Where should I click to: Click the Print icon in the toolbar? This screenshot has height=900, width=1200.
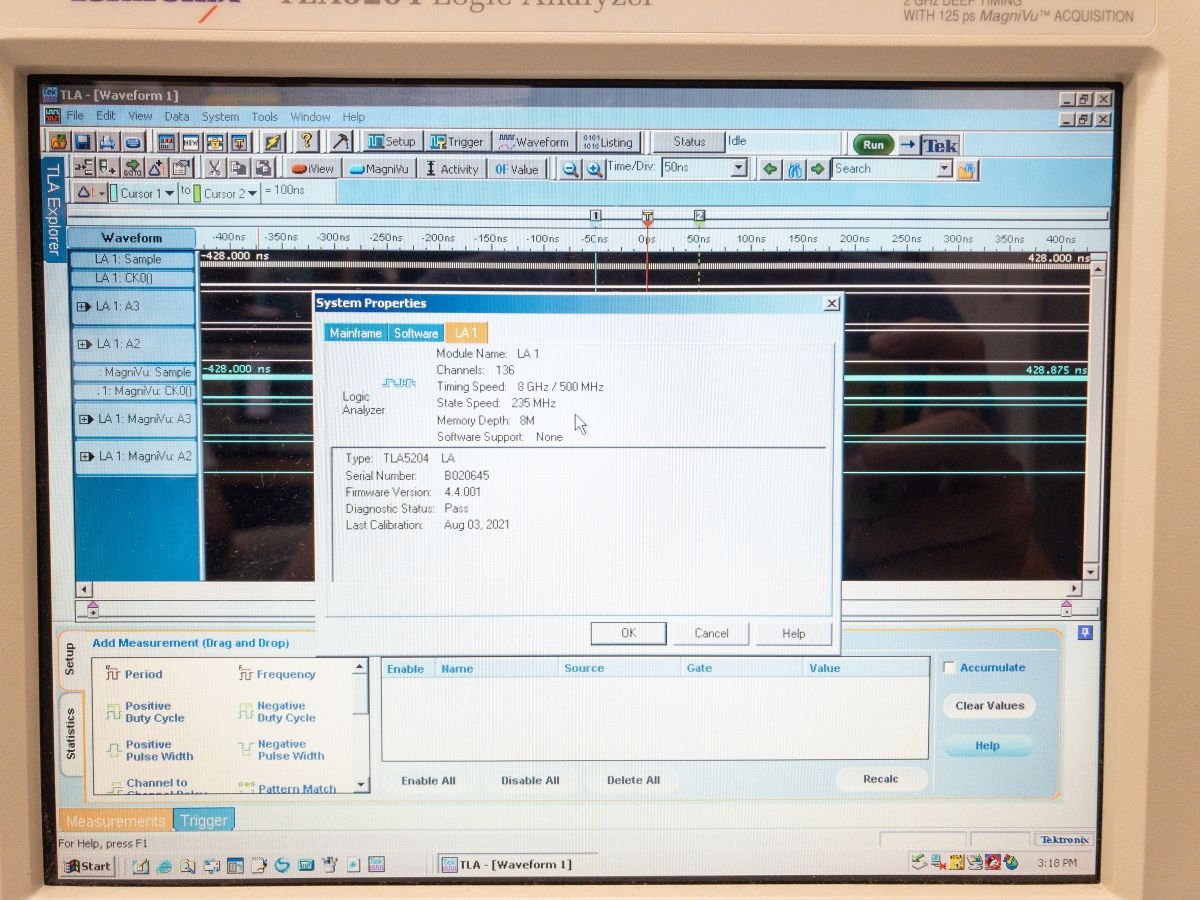[x=108, y=142]
